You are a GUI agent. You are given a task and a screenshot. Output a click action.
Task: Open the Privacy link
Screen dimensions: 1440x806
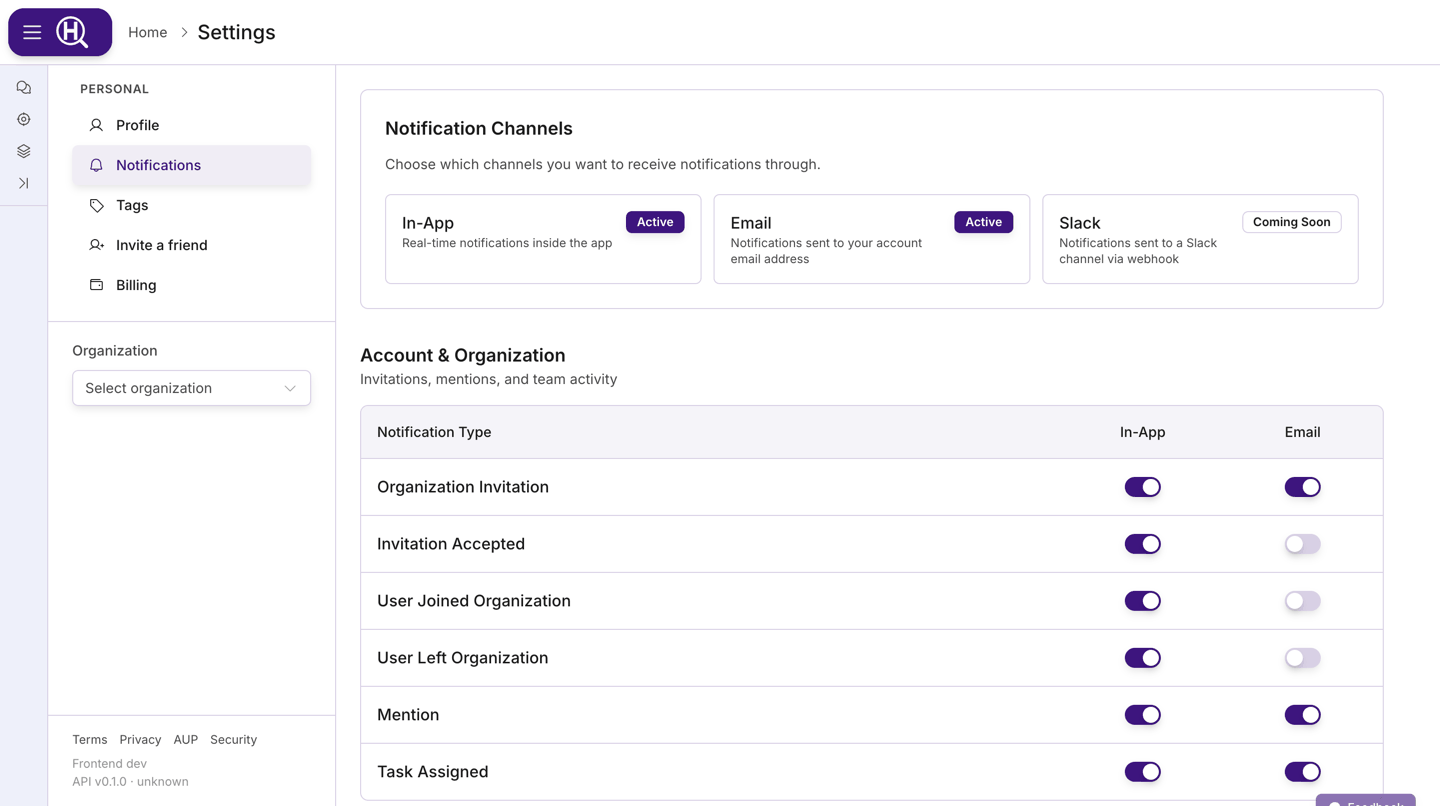tap(140, 740)
